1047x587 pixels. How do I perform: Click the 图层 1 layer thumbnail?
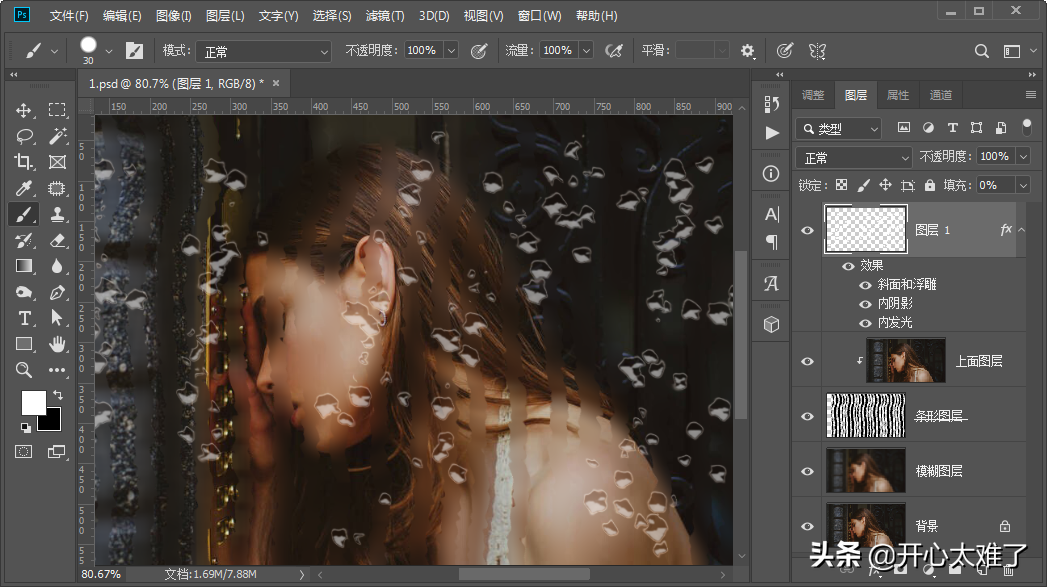[x=866, y=230]
